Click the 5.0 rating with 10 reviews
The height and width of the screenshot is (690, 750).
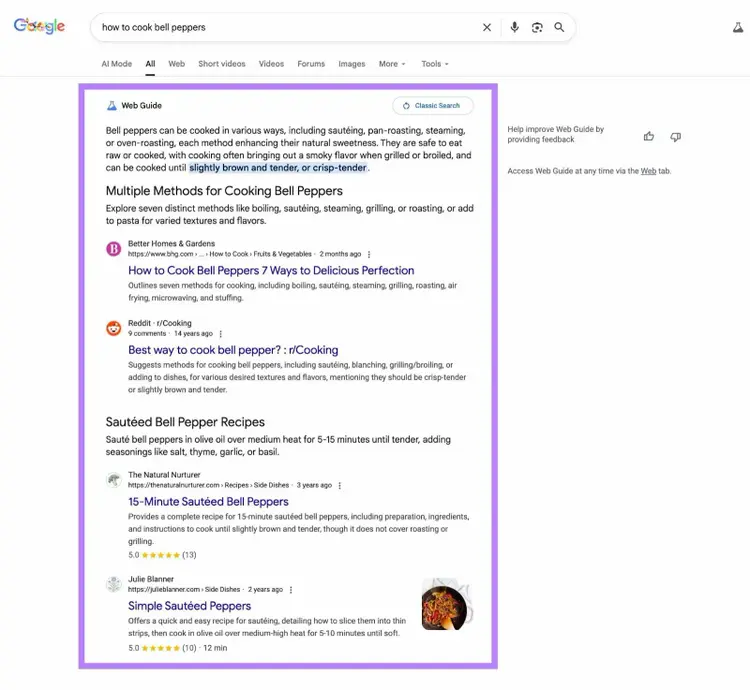162,648
